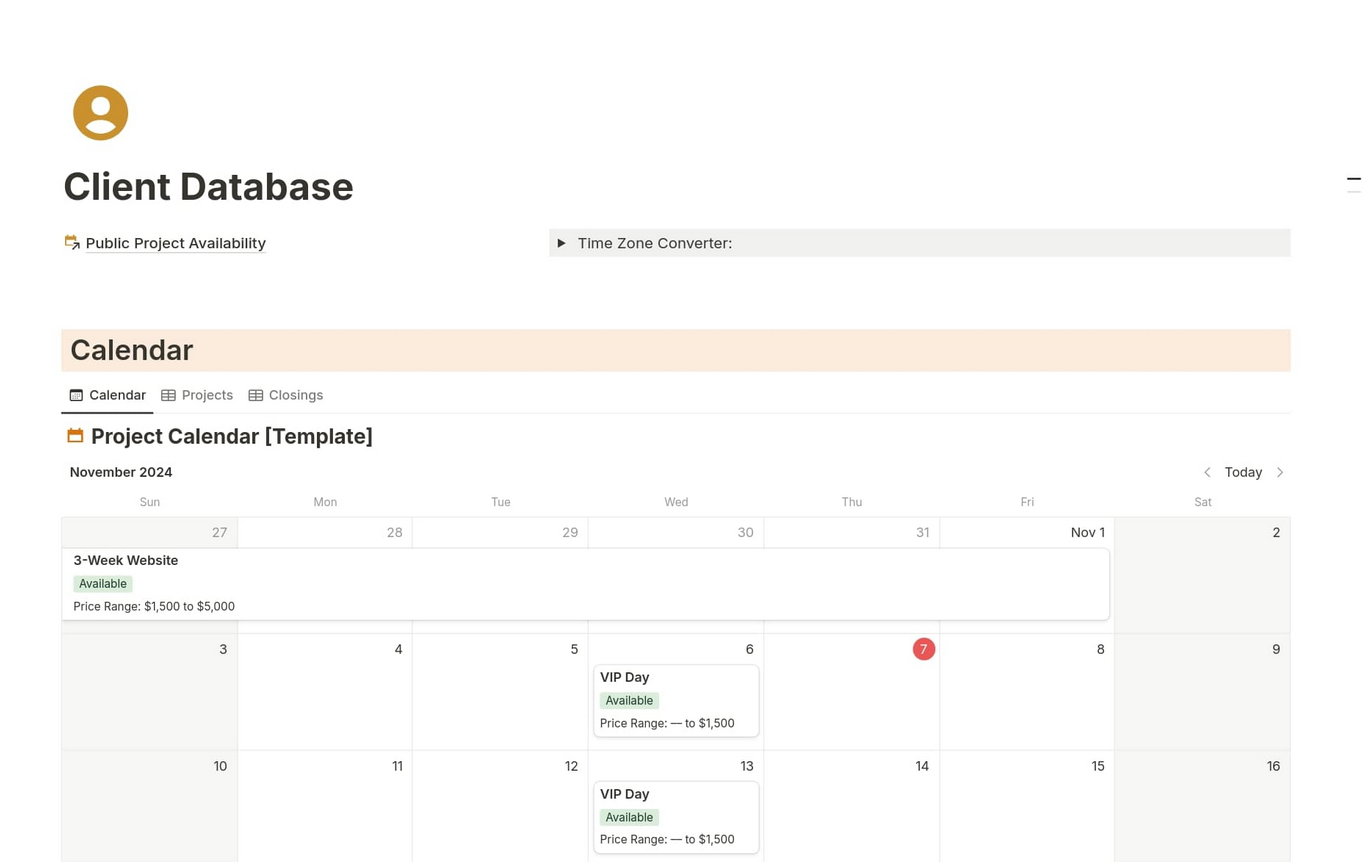
Task: Go to next month with right arrow
Action: [x=1280, y=472]
